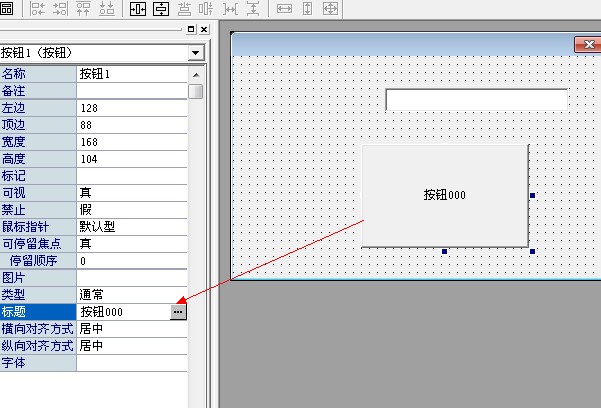Viewport: 601px width, 408px height.
Task: Choose the align bottom edges icon
Action: click(x=107, y=8)
